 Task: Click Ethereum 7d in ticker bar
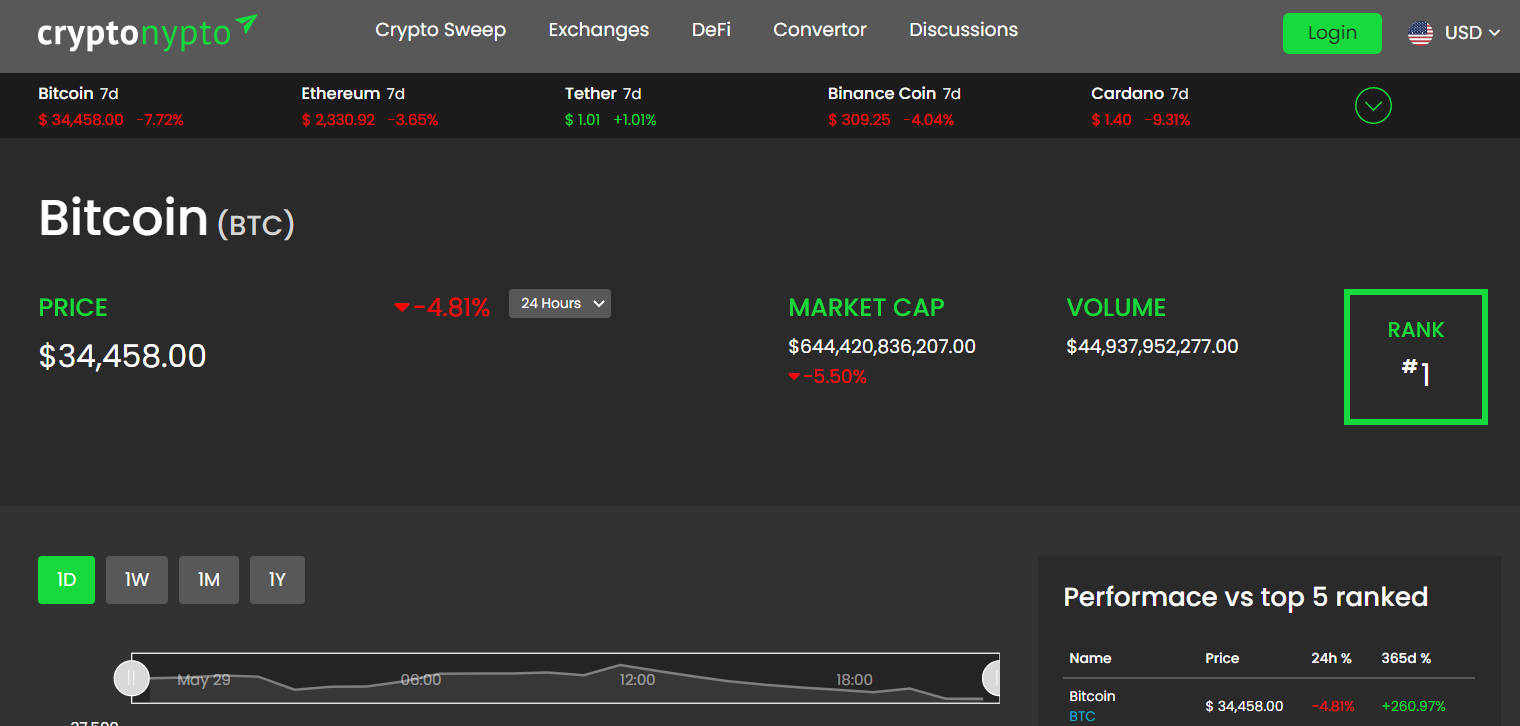tap(353, 93)
